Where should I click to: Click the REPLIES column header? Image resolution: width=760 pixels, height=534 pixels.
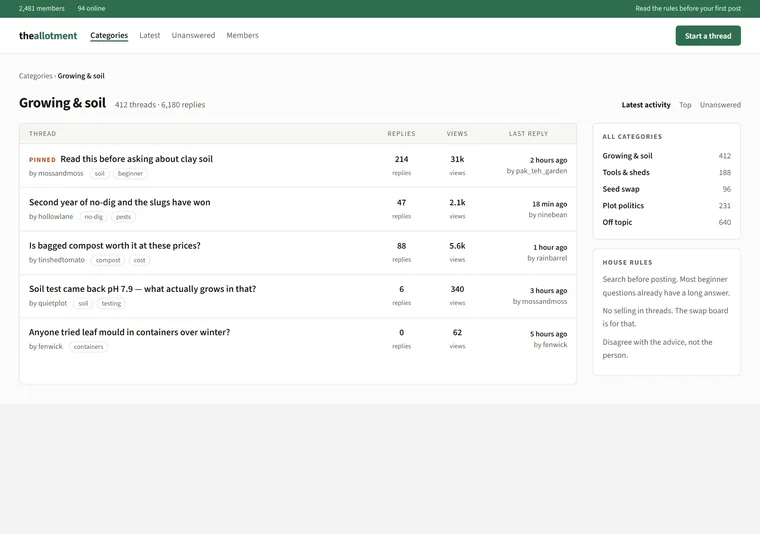401,133
